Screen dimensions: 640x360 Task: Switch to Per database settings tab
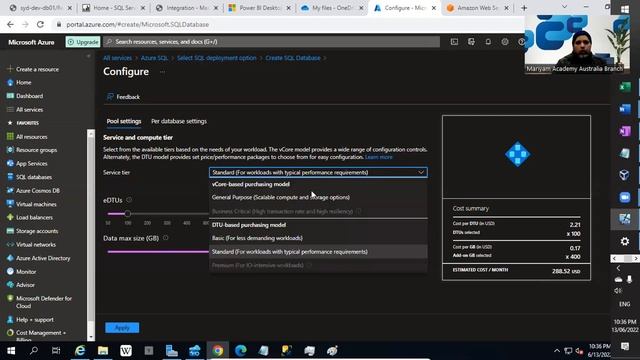pyautogui.click(x=179, y=121)
